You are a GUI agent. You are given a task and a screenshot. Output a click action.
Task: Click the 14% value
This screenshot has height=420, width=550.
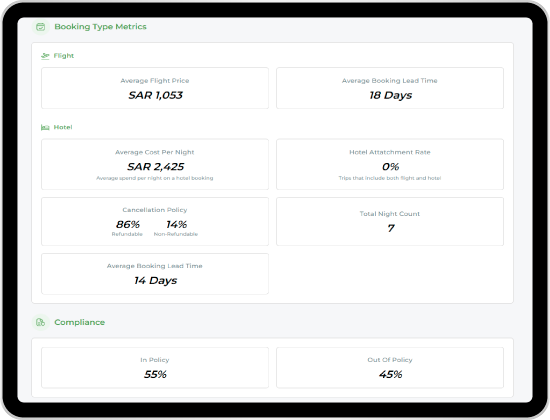pos(176,224)
